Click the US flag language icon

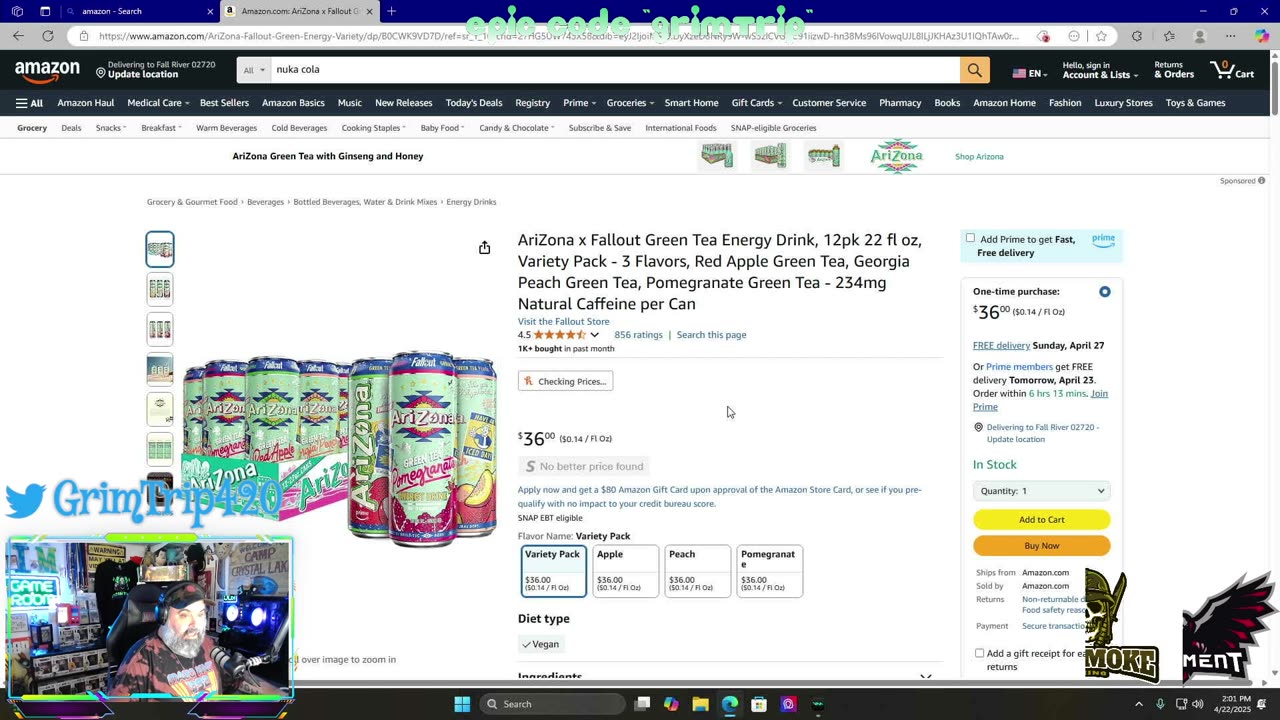tap(1019, 74)
